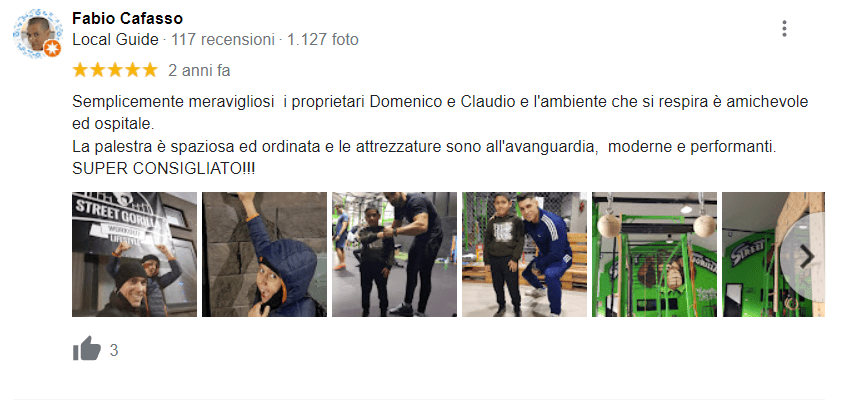
Task: Click the 1.127 foto count
Action: tap(323, 40)
